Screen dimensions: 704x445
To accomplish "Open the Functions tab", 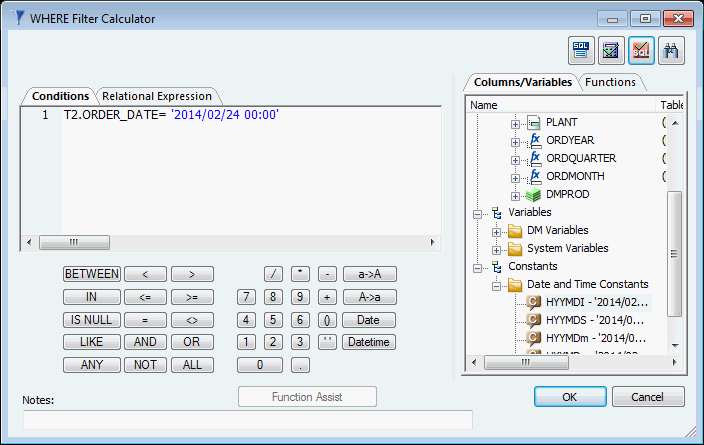I will click(610, 82).
